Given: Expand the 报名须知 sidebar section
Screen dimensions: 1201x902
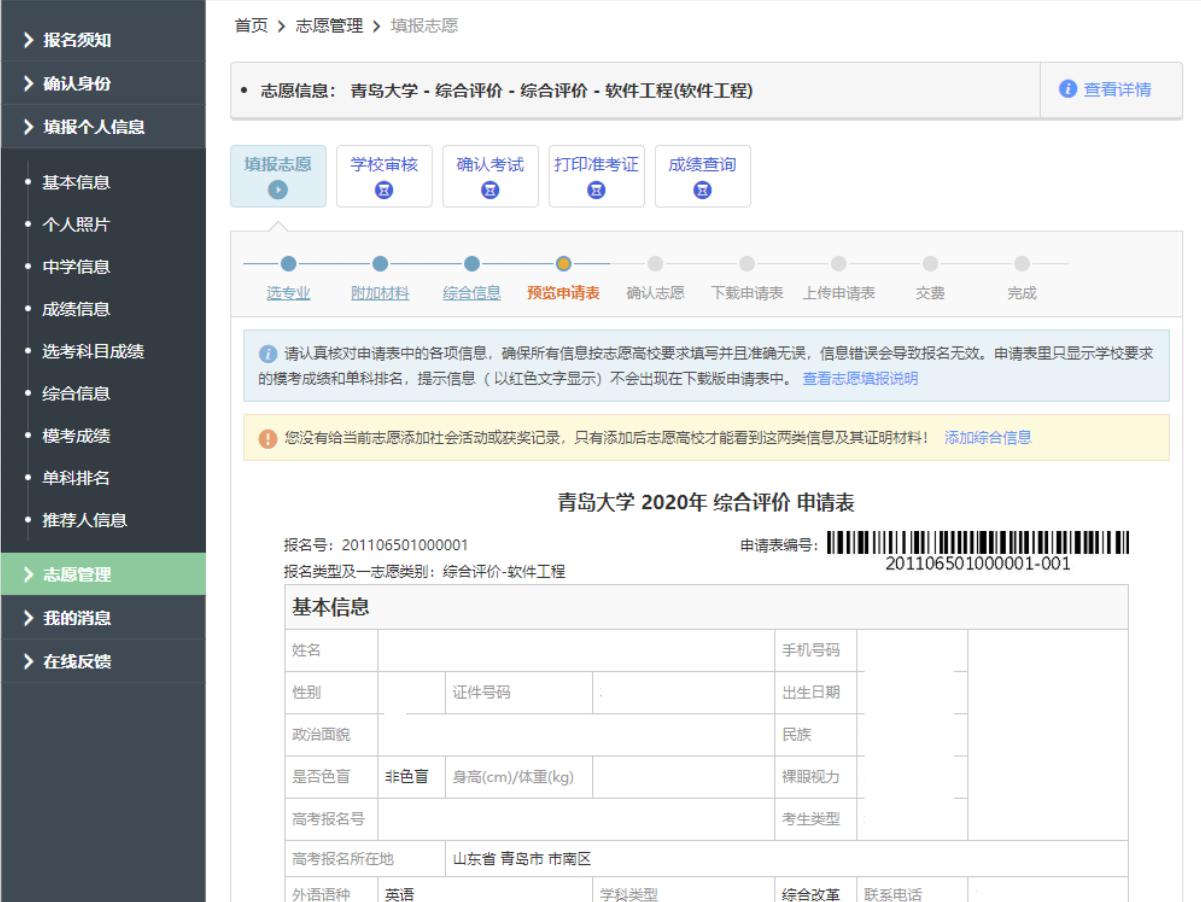Looking at the screenshot, I should [103, 40].
